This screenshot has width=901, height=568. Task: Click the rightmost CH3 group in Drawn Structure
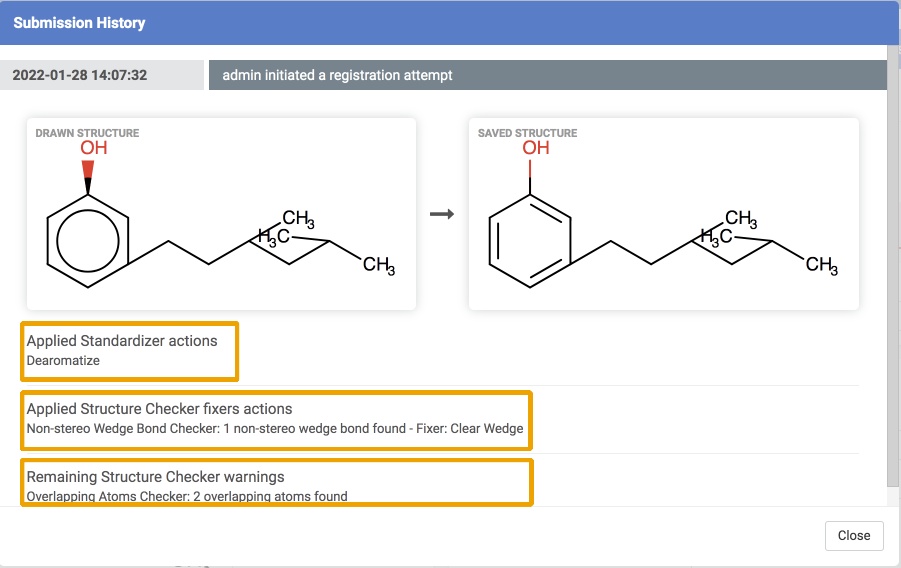point(378,265)
